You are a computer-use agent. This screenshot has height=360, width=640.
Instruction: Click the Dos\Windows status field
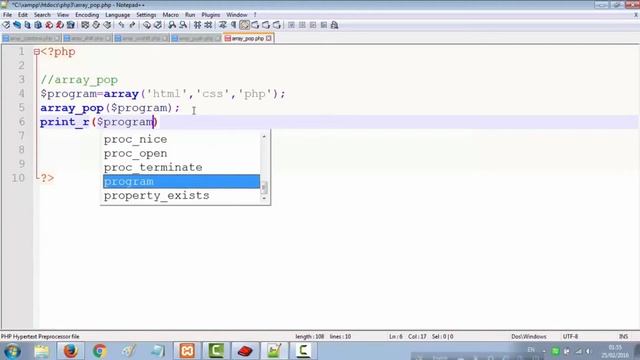pos(529,337)
